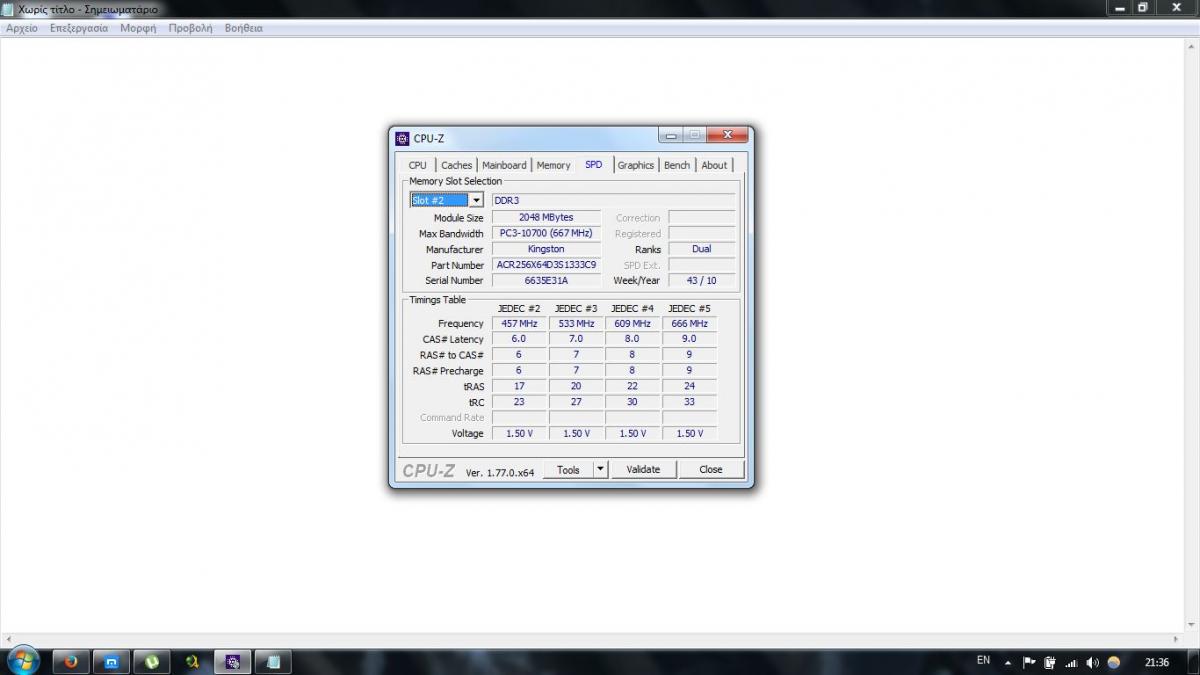Open the About tab

[714, 165]
